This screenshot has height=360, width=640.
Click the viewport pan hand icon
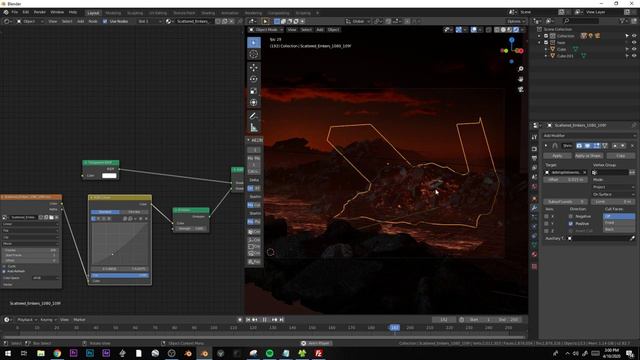520,79
